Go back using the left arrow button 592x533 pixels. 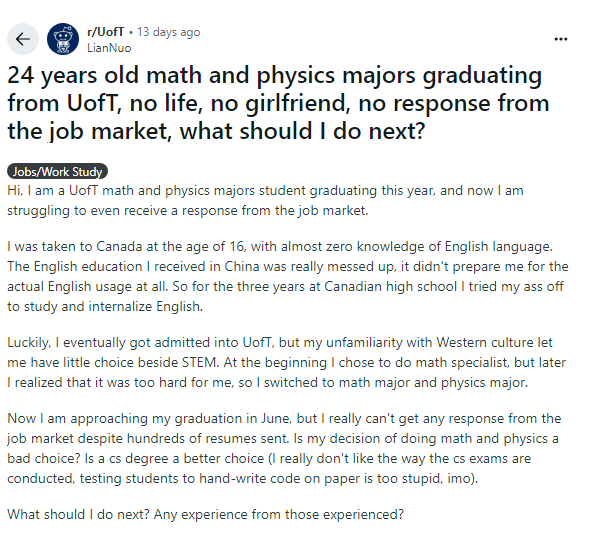tap(23, 39)
